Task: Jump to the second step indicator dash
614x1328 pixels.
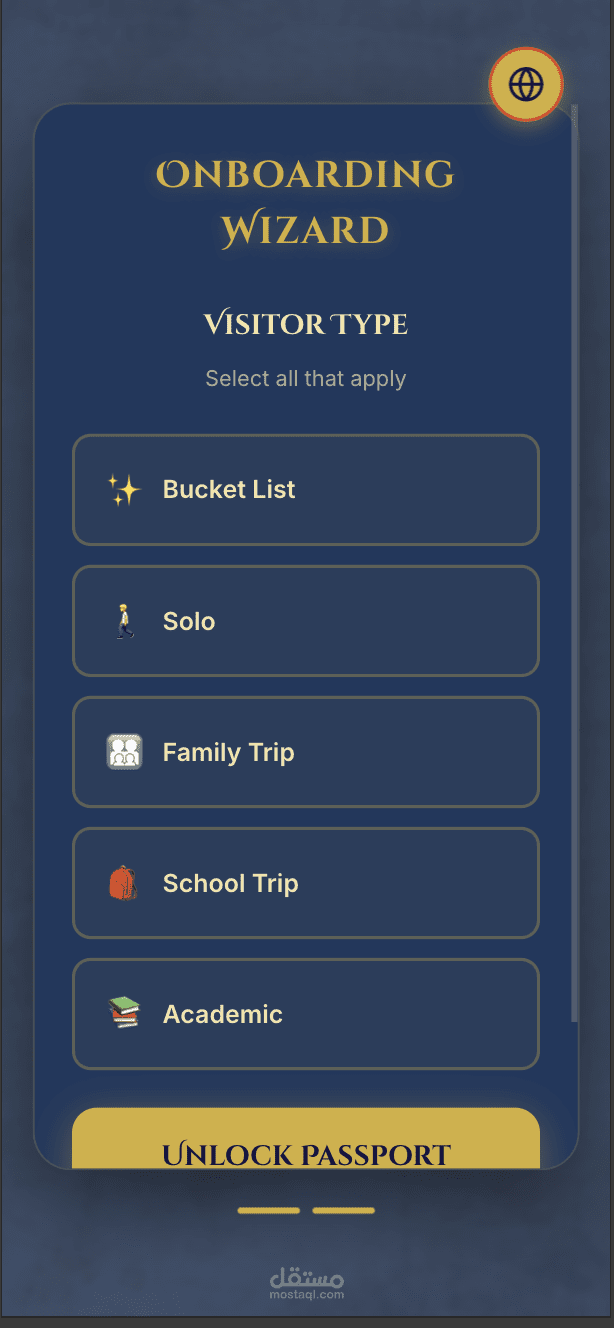Action: pyautogui.click(x=343, y=1211)
